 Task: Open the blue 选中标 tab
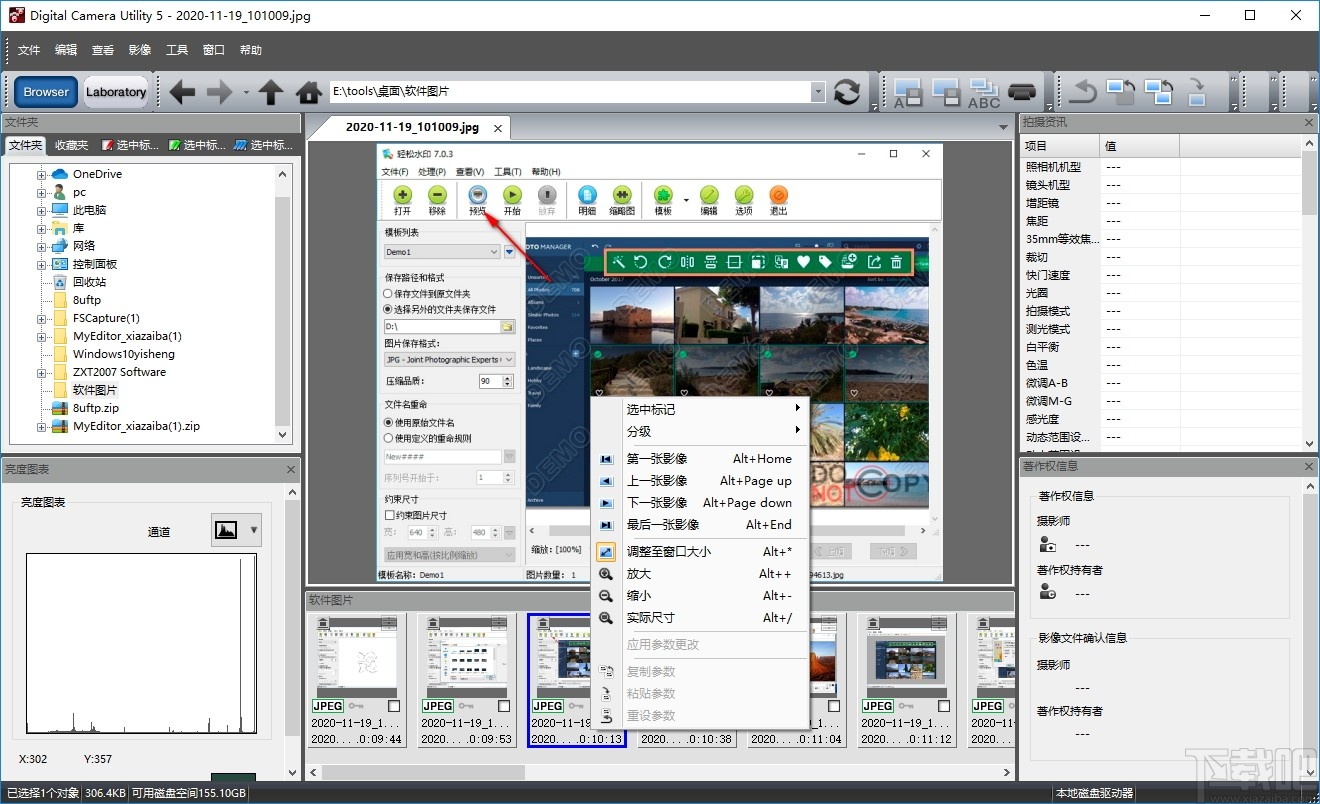262,145
